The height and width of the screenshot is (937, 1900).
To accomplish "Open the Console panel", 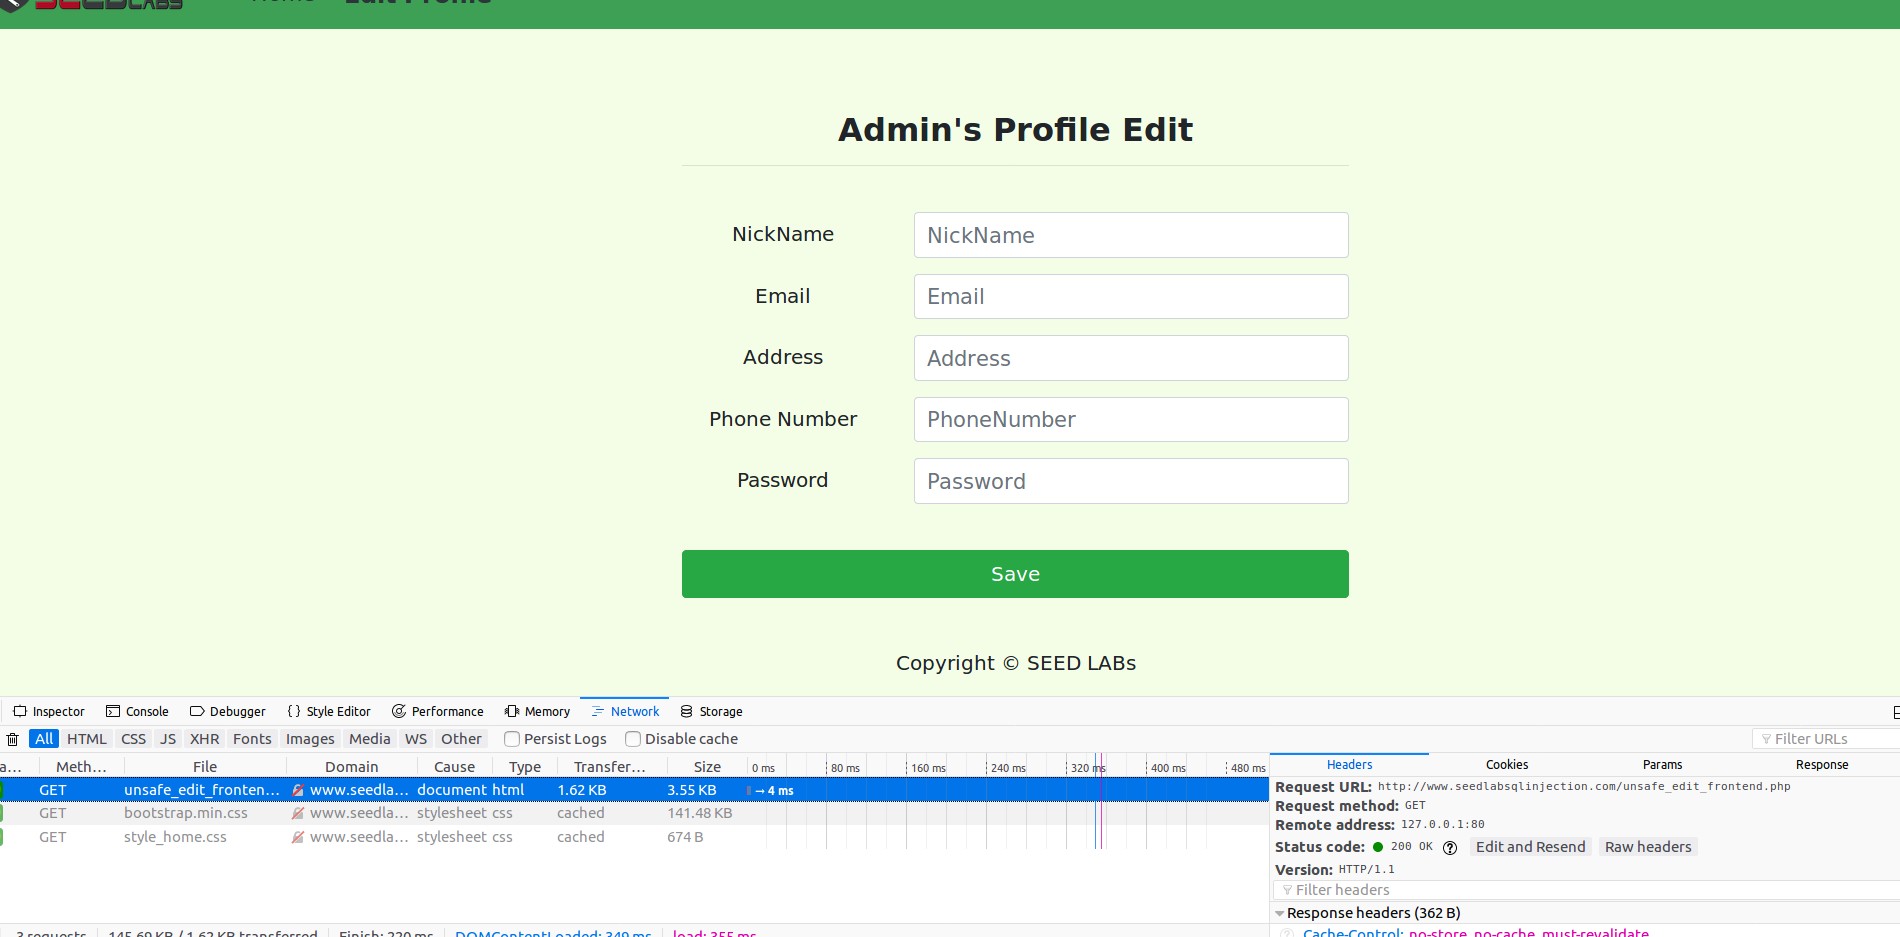I will pyautogui.click(x=137, y=711).
